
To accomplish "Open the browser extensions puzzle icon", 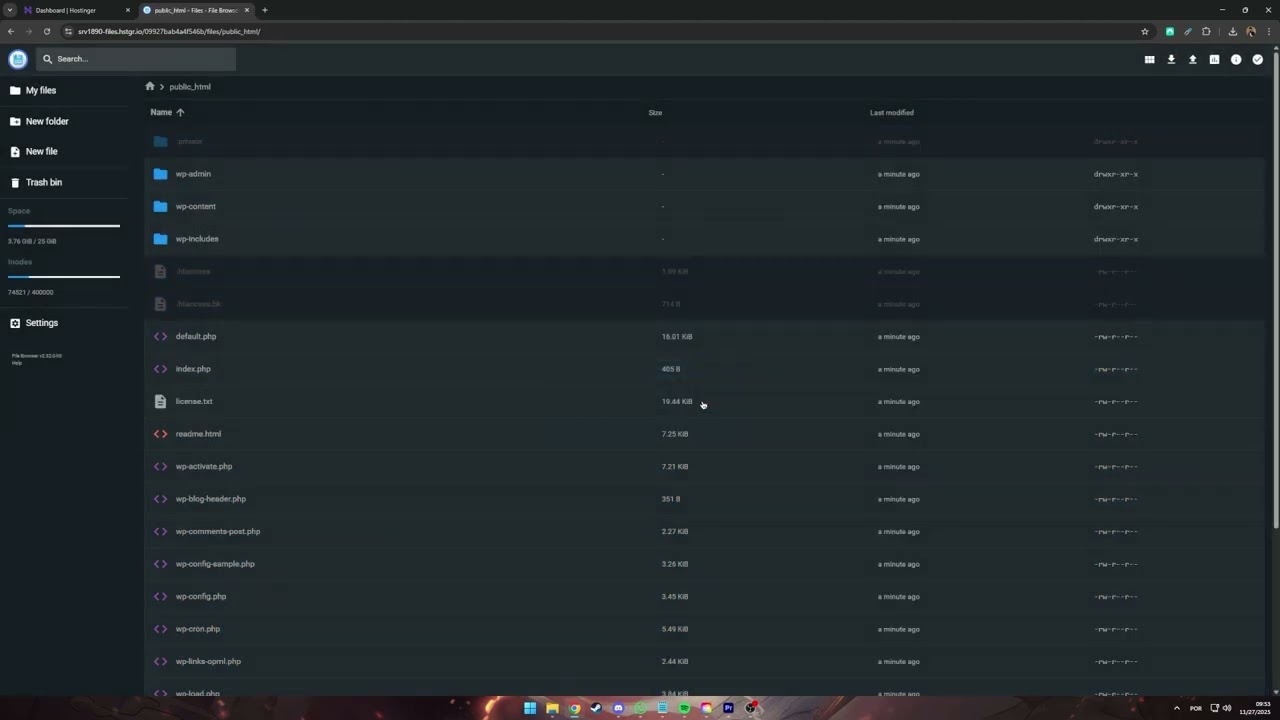I will pyautogui.click(x=1206, y=31).
